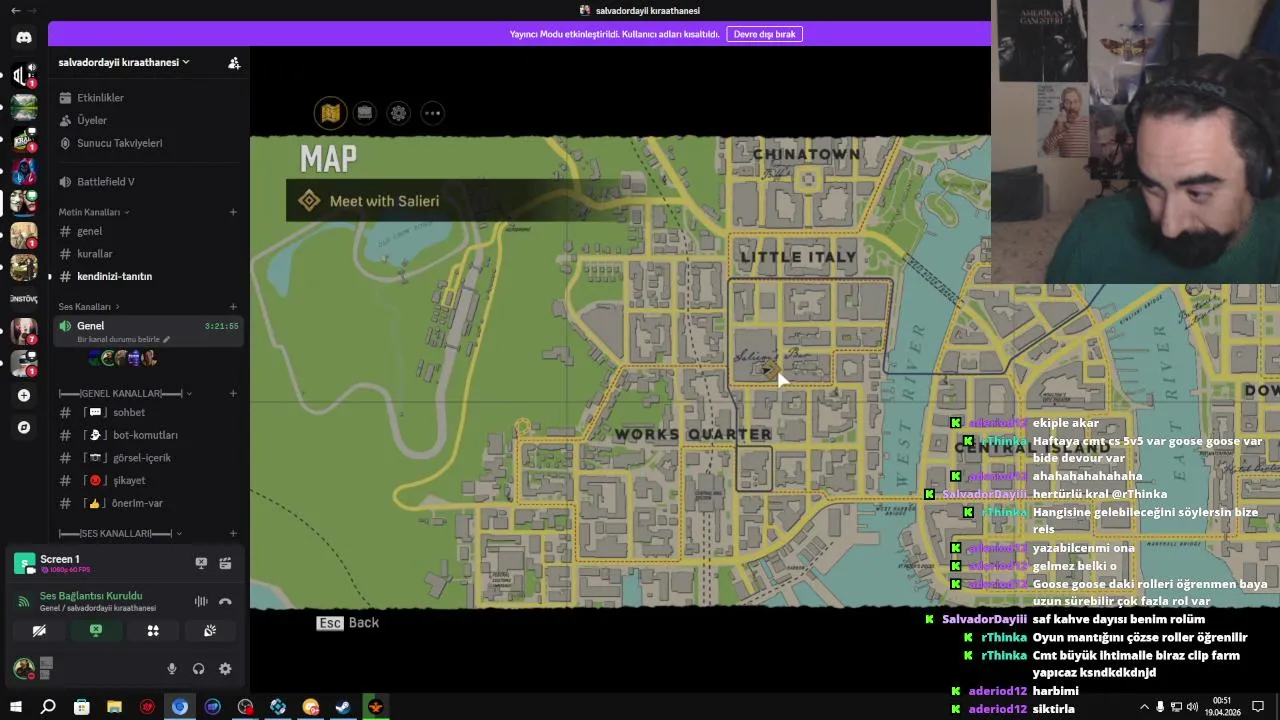
Task: Click Devre dışı bırak in streamer banner
Action: point(764,34)
